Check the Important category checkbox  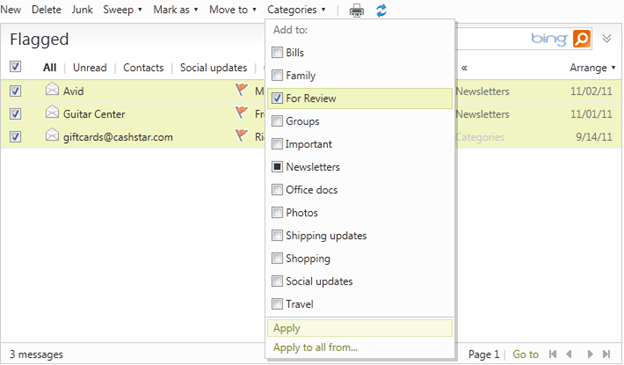tap(277, 144)
